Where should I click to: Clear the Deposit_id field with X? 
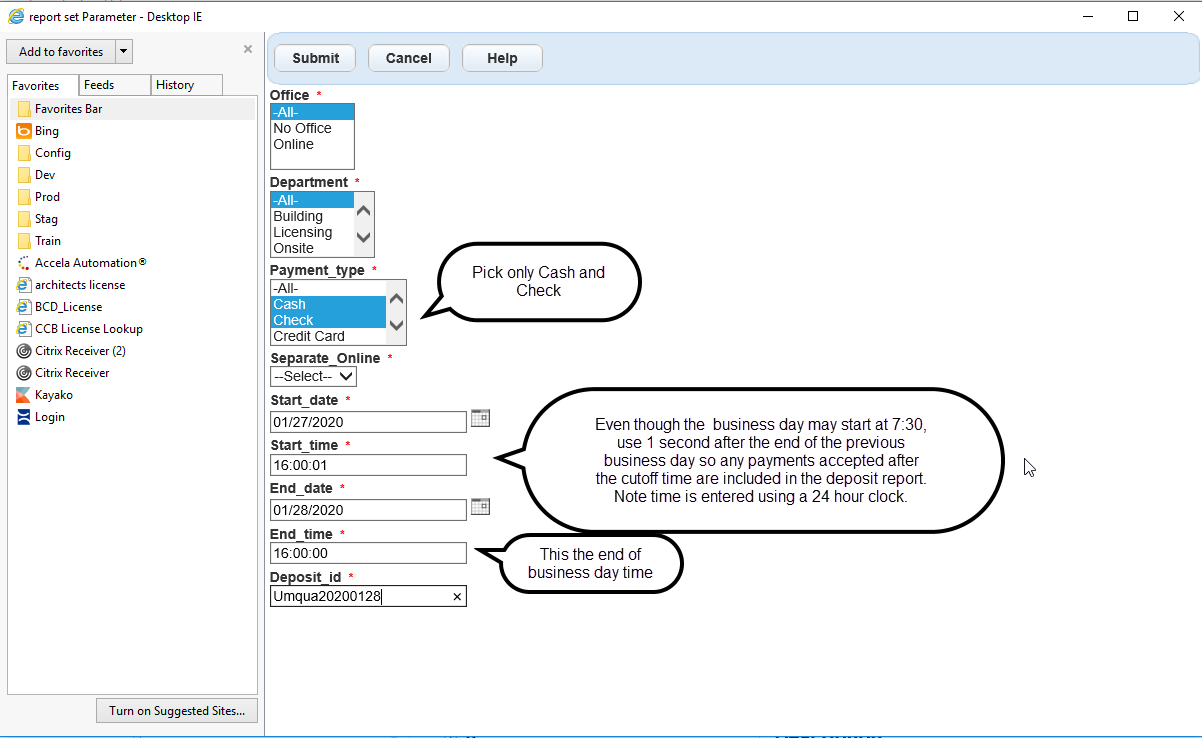[457, 597]
